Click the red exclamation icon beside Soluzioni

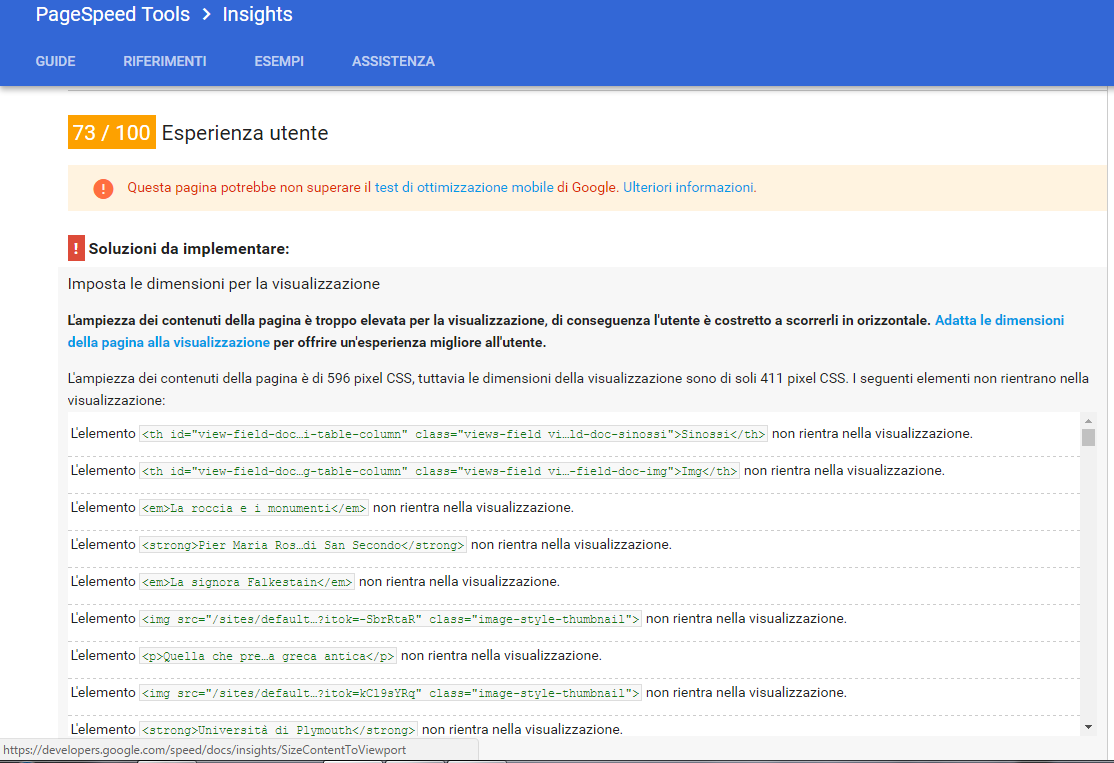(x=76, y=248)
